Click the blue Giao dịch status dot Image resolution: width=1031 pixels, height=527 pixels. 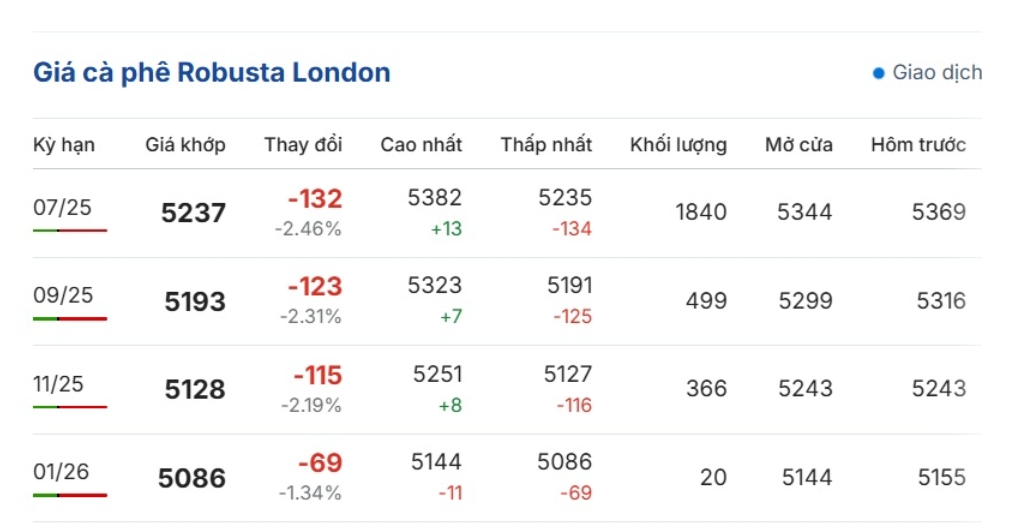[x=878, y=73]
